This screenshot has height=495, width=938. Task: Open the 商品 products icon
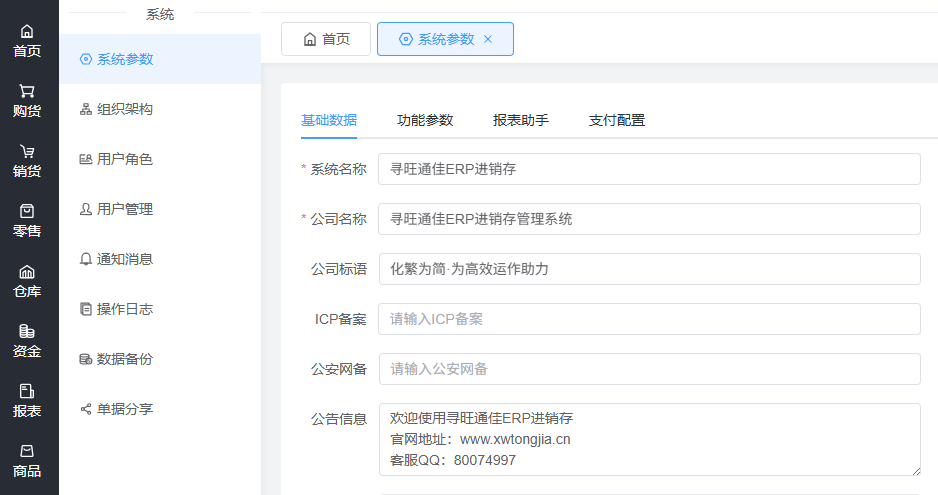(x=27, y=451)
